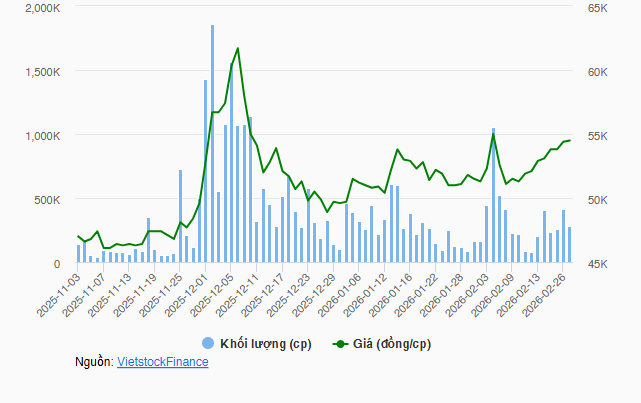
Task: Click the green line marker for Giá
Action: click(340, 343)
